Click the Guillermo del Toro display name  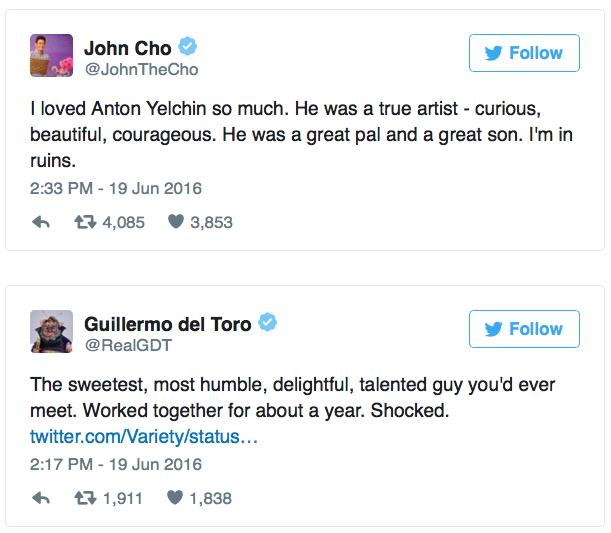click(x=168, y=324)
